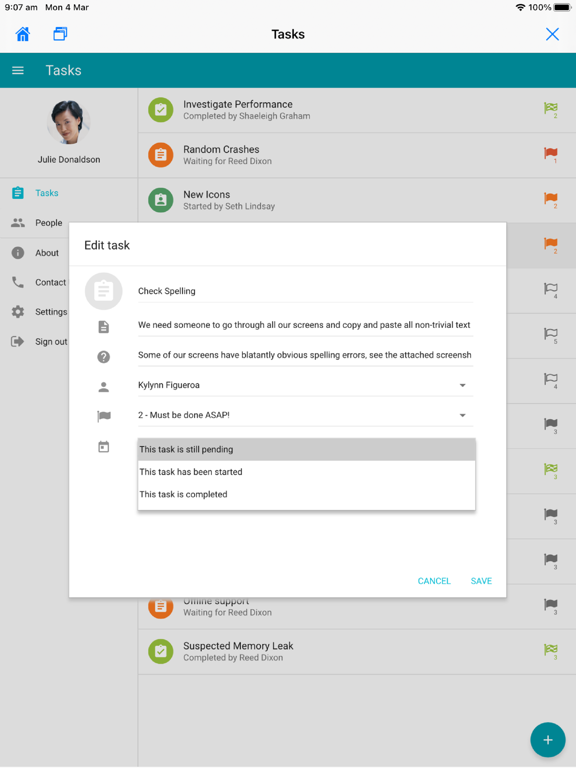576x768 pixels.
Task: Click the green flag for Investigate Performance
Action: click(551, 108)
